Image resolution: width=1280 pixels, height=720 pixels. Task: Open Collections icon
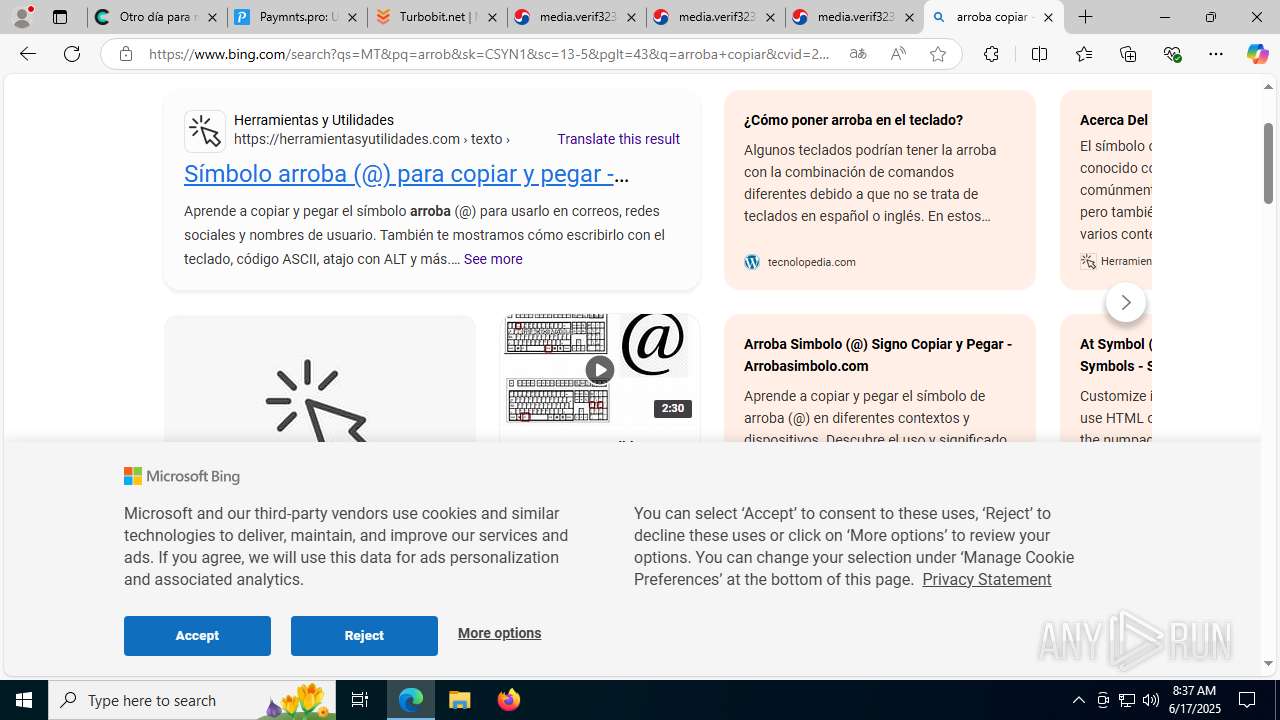[x=1128, y=54]
